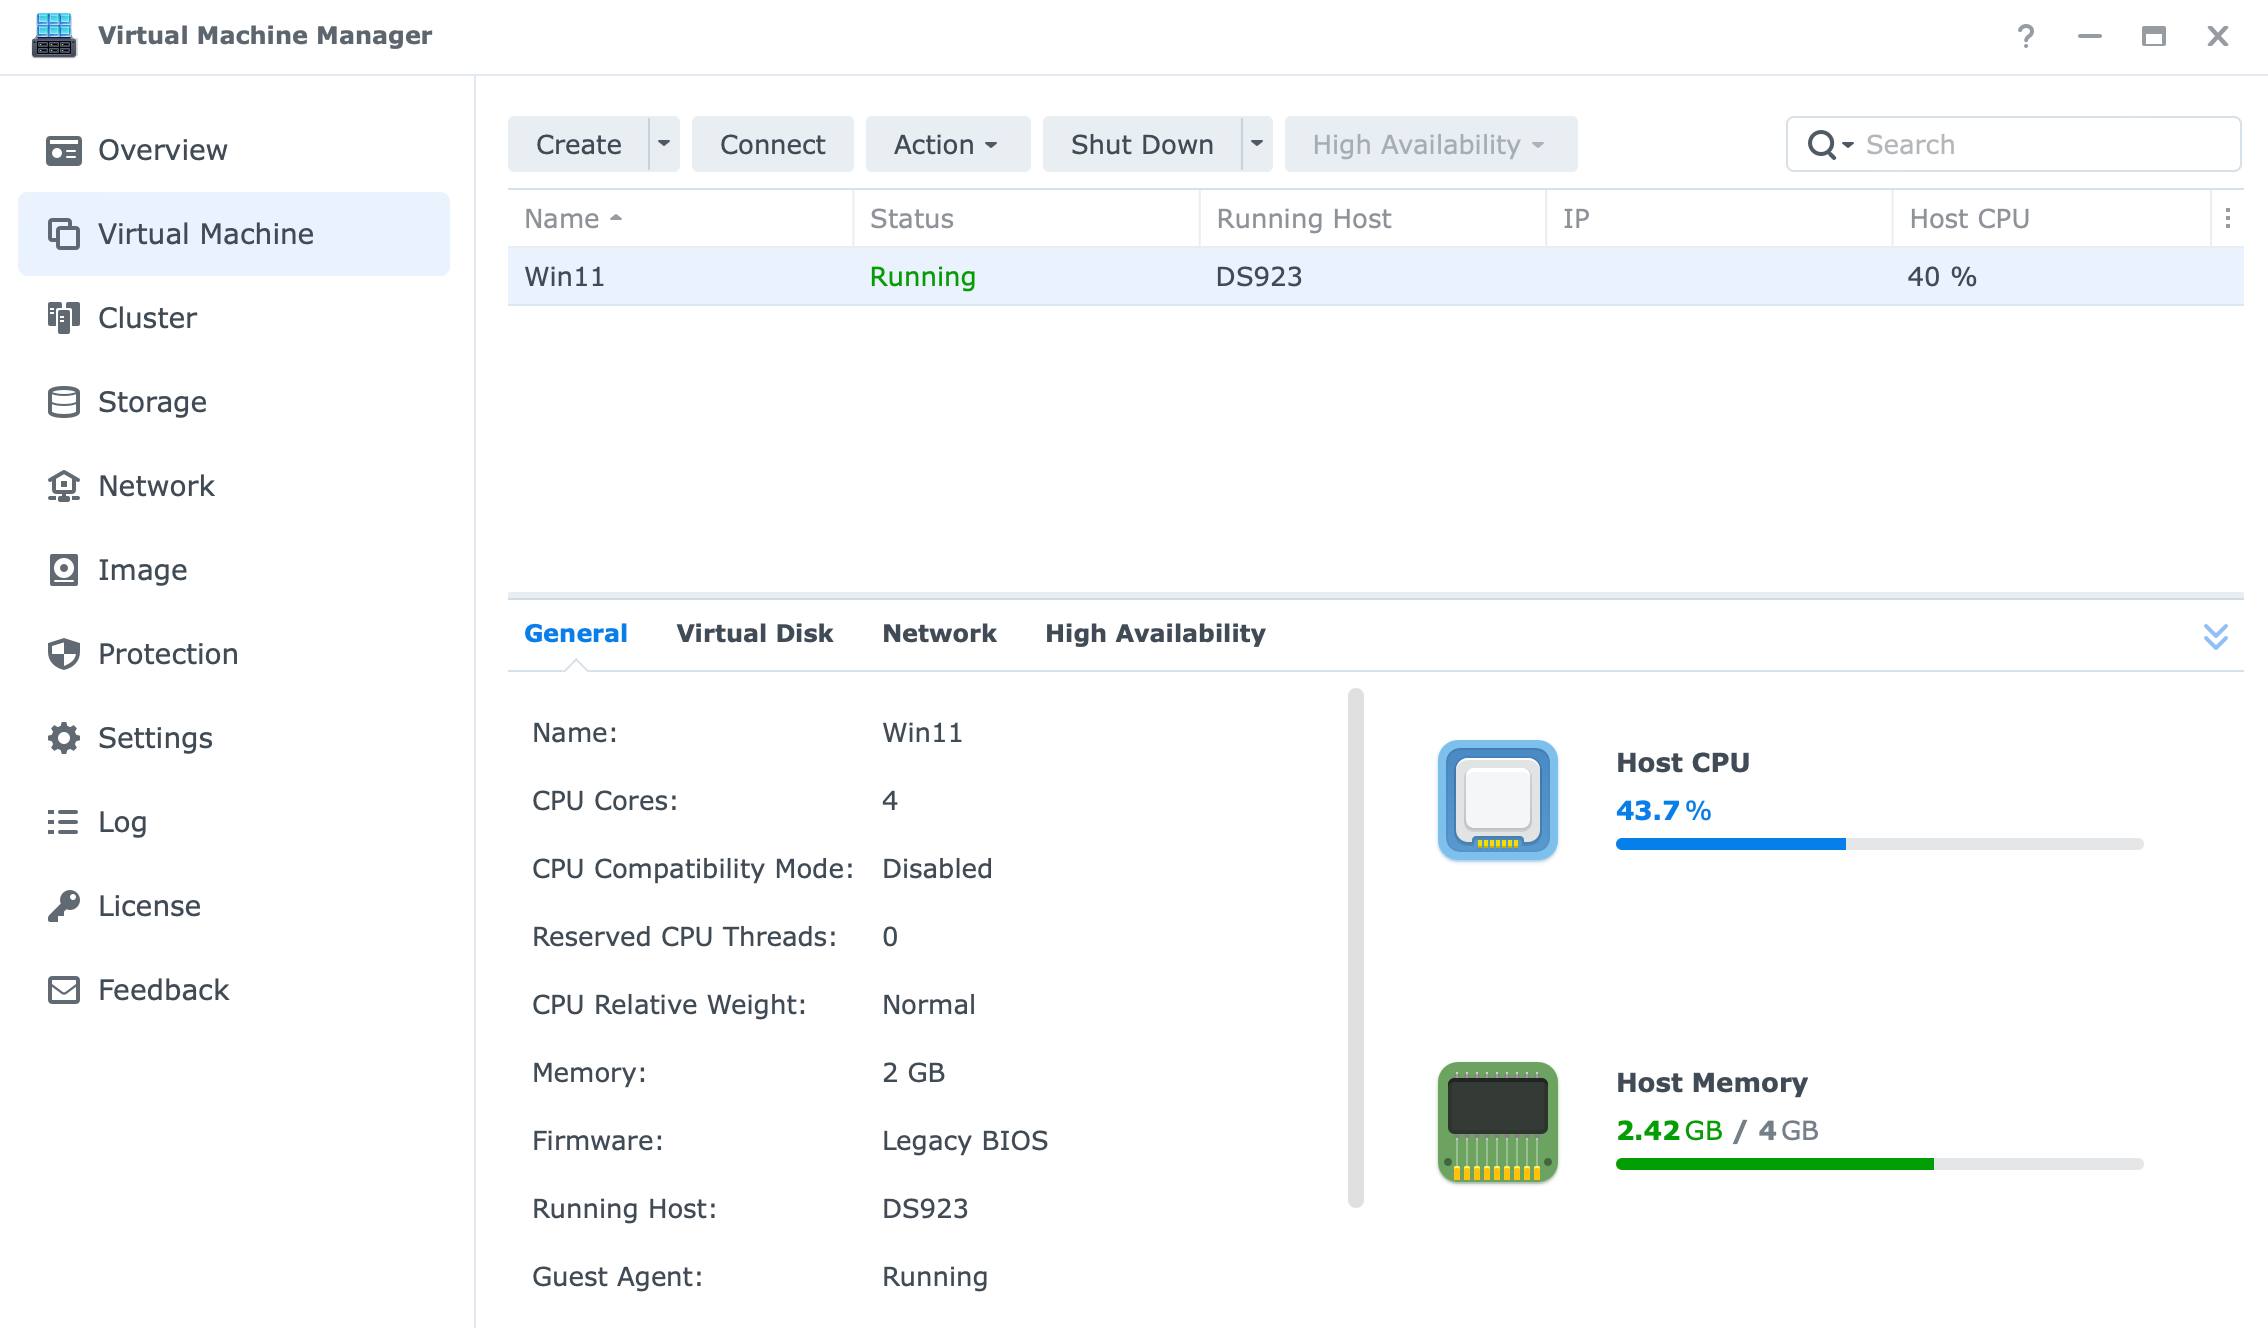
Task: Click the Host CPU chip icon
Action: pyautogui.click(x=1497, y=800)
